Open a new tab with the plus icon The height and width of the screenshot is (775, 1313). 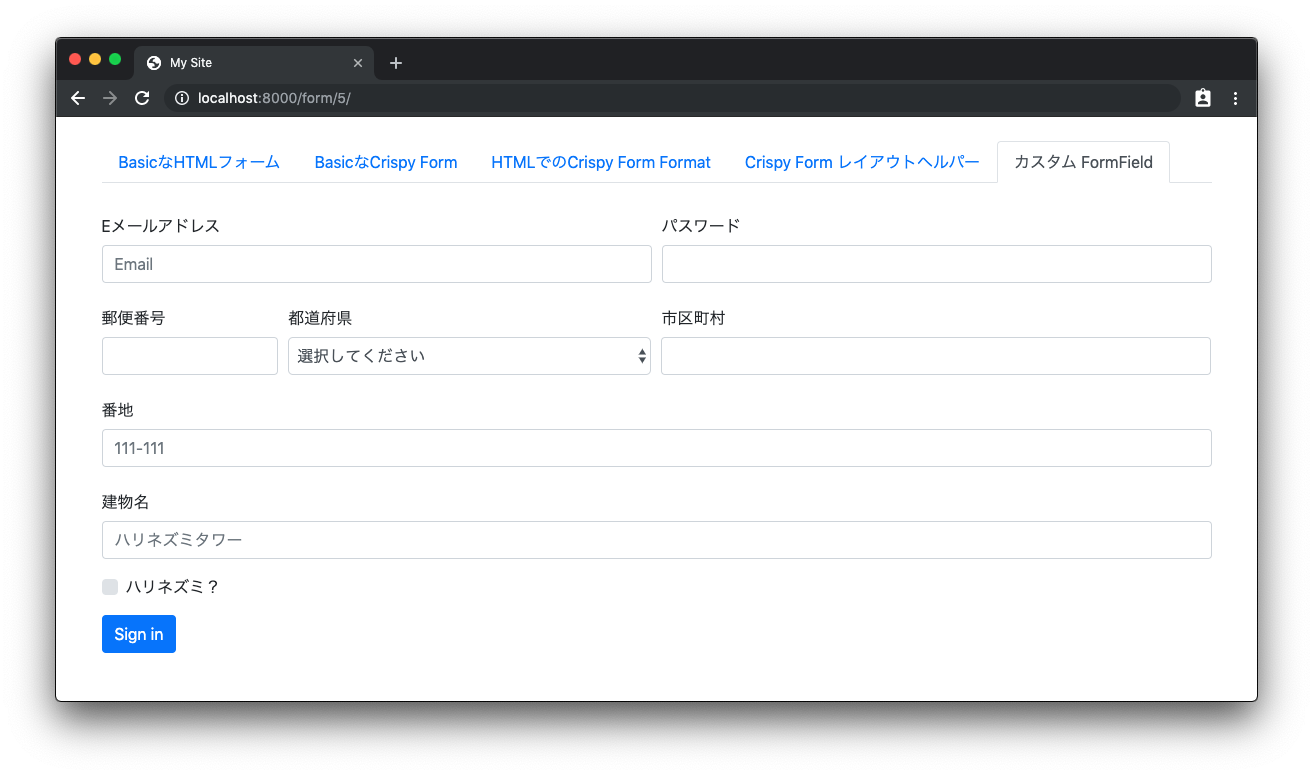pos(395,62)
